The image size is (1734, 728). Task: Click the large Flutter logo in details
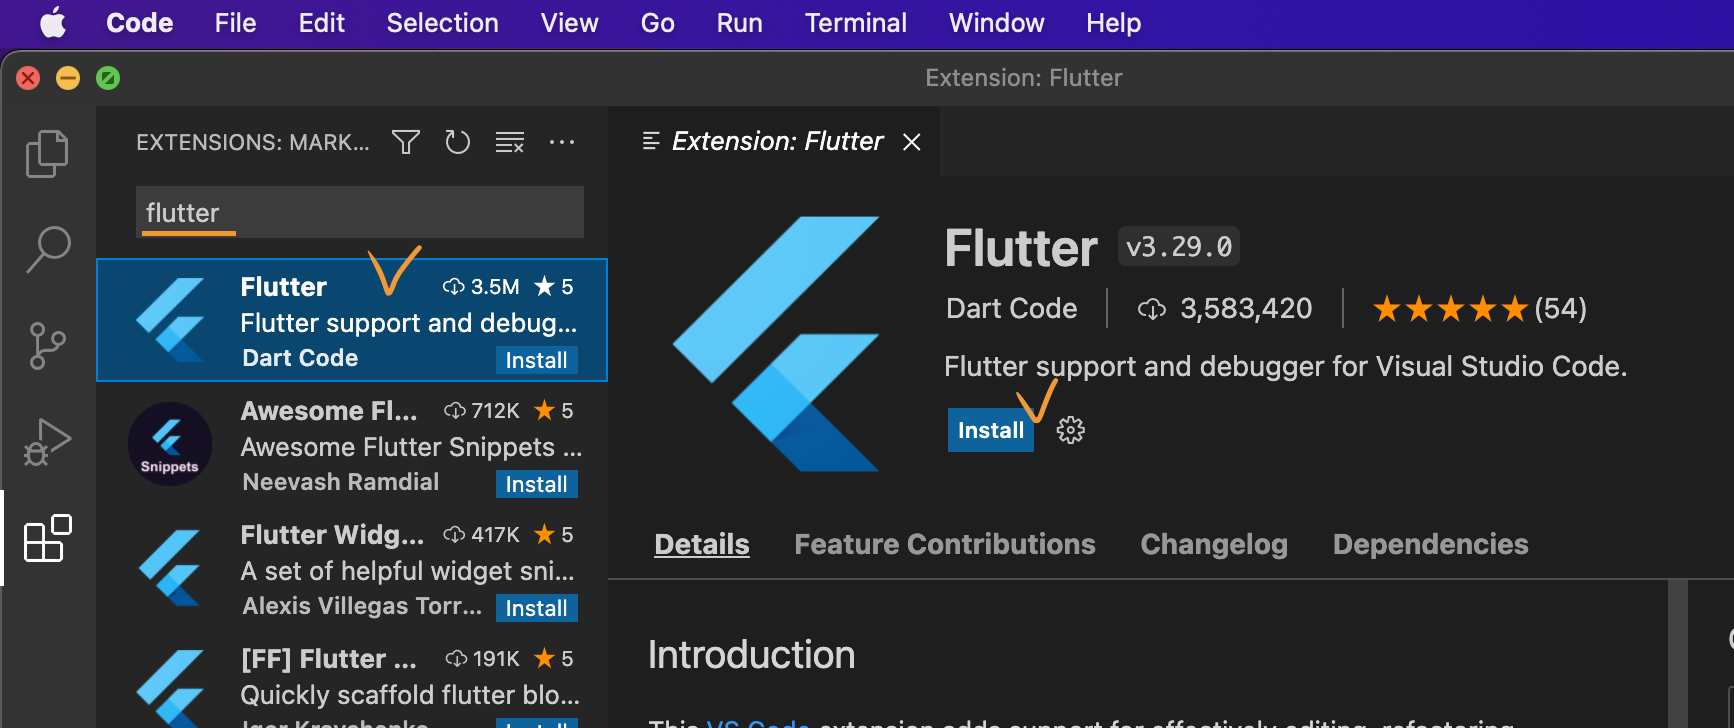pyautogui.click(x=776, y=344)
